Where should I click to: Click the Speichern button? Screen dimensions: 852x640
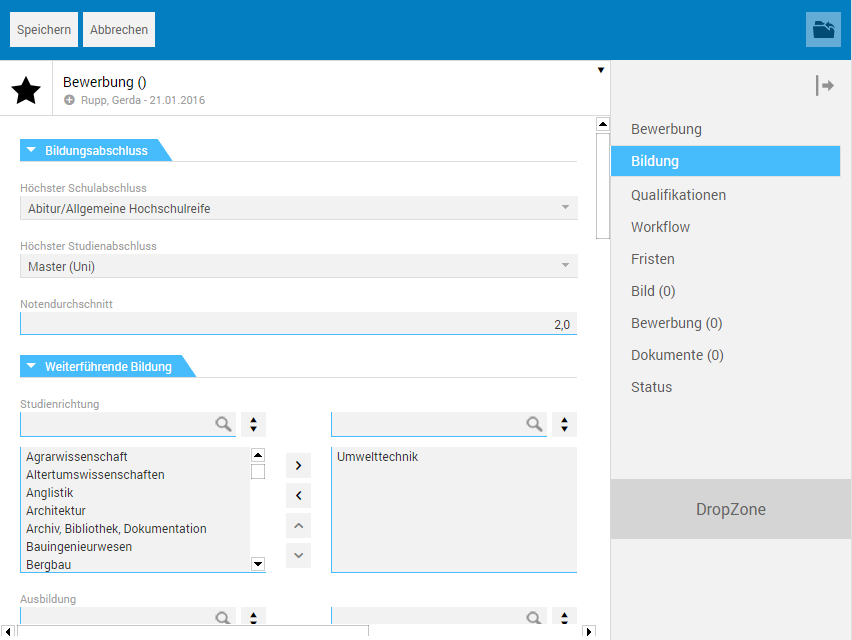[44, 30]
